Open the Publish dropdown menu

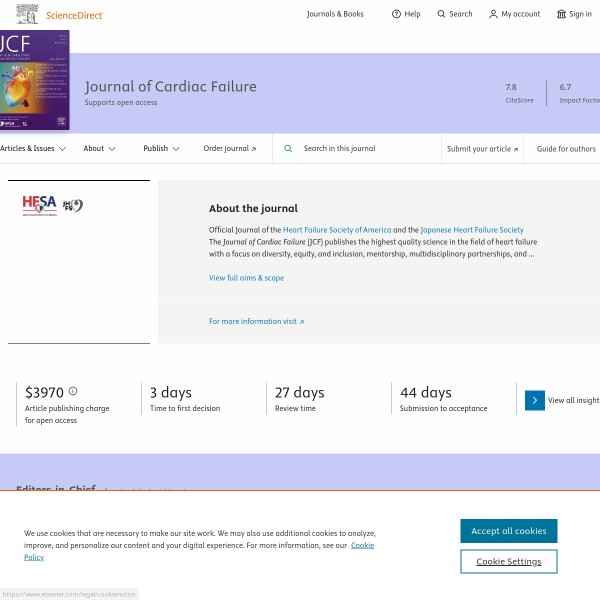point(161,148)
